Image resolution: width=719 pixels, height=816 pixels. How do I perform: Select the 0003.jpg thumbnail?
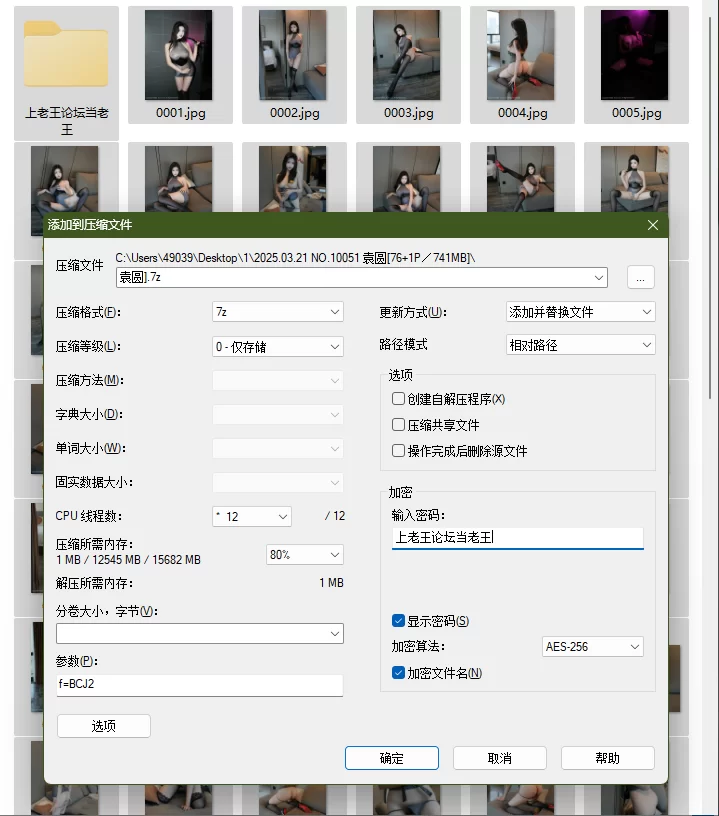click(406, 55)
